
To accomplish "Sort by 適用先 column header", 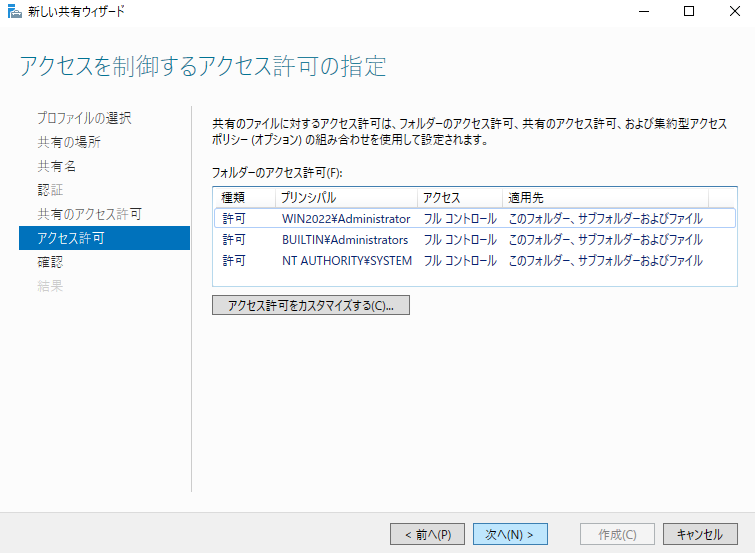I will pos(605,197).
